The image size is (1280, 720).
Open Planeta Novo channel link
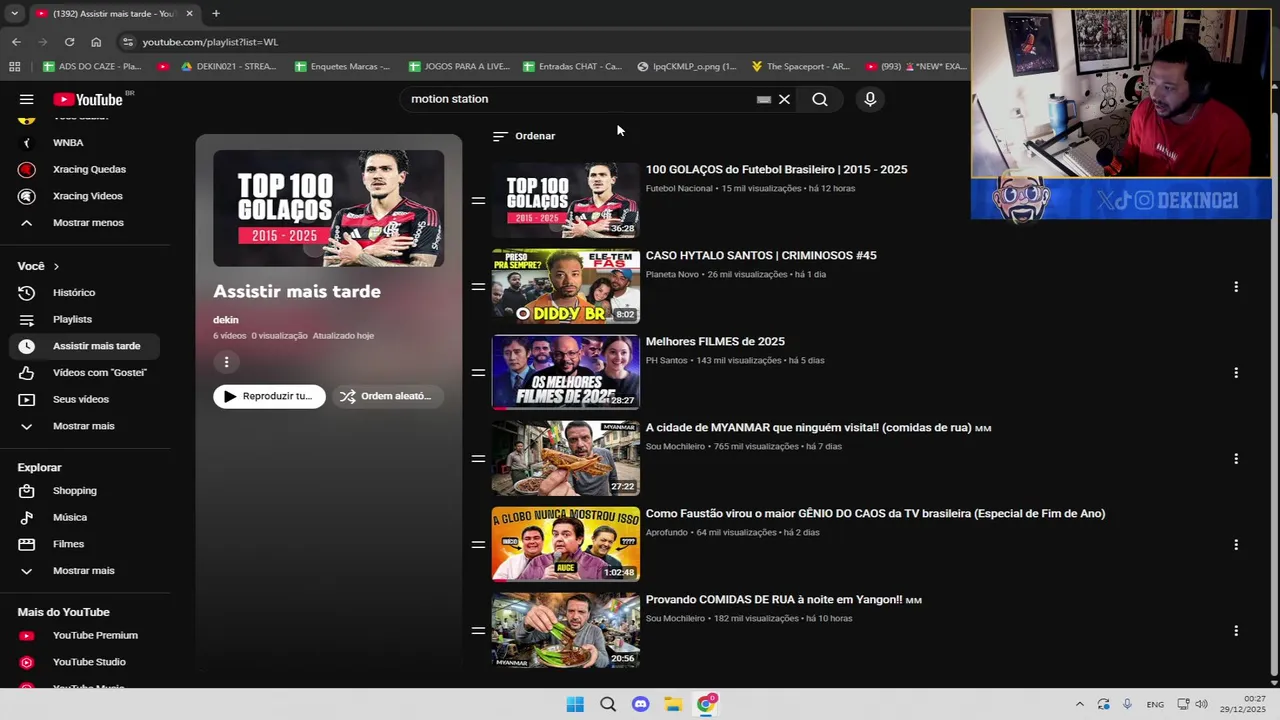tap(672, 274)
